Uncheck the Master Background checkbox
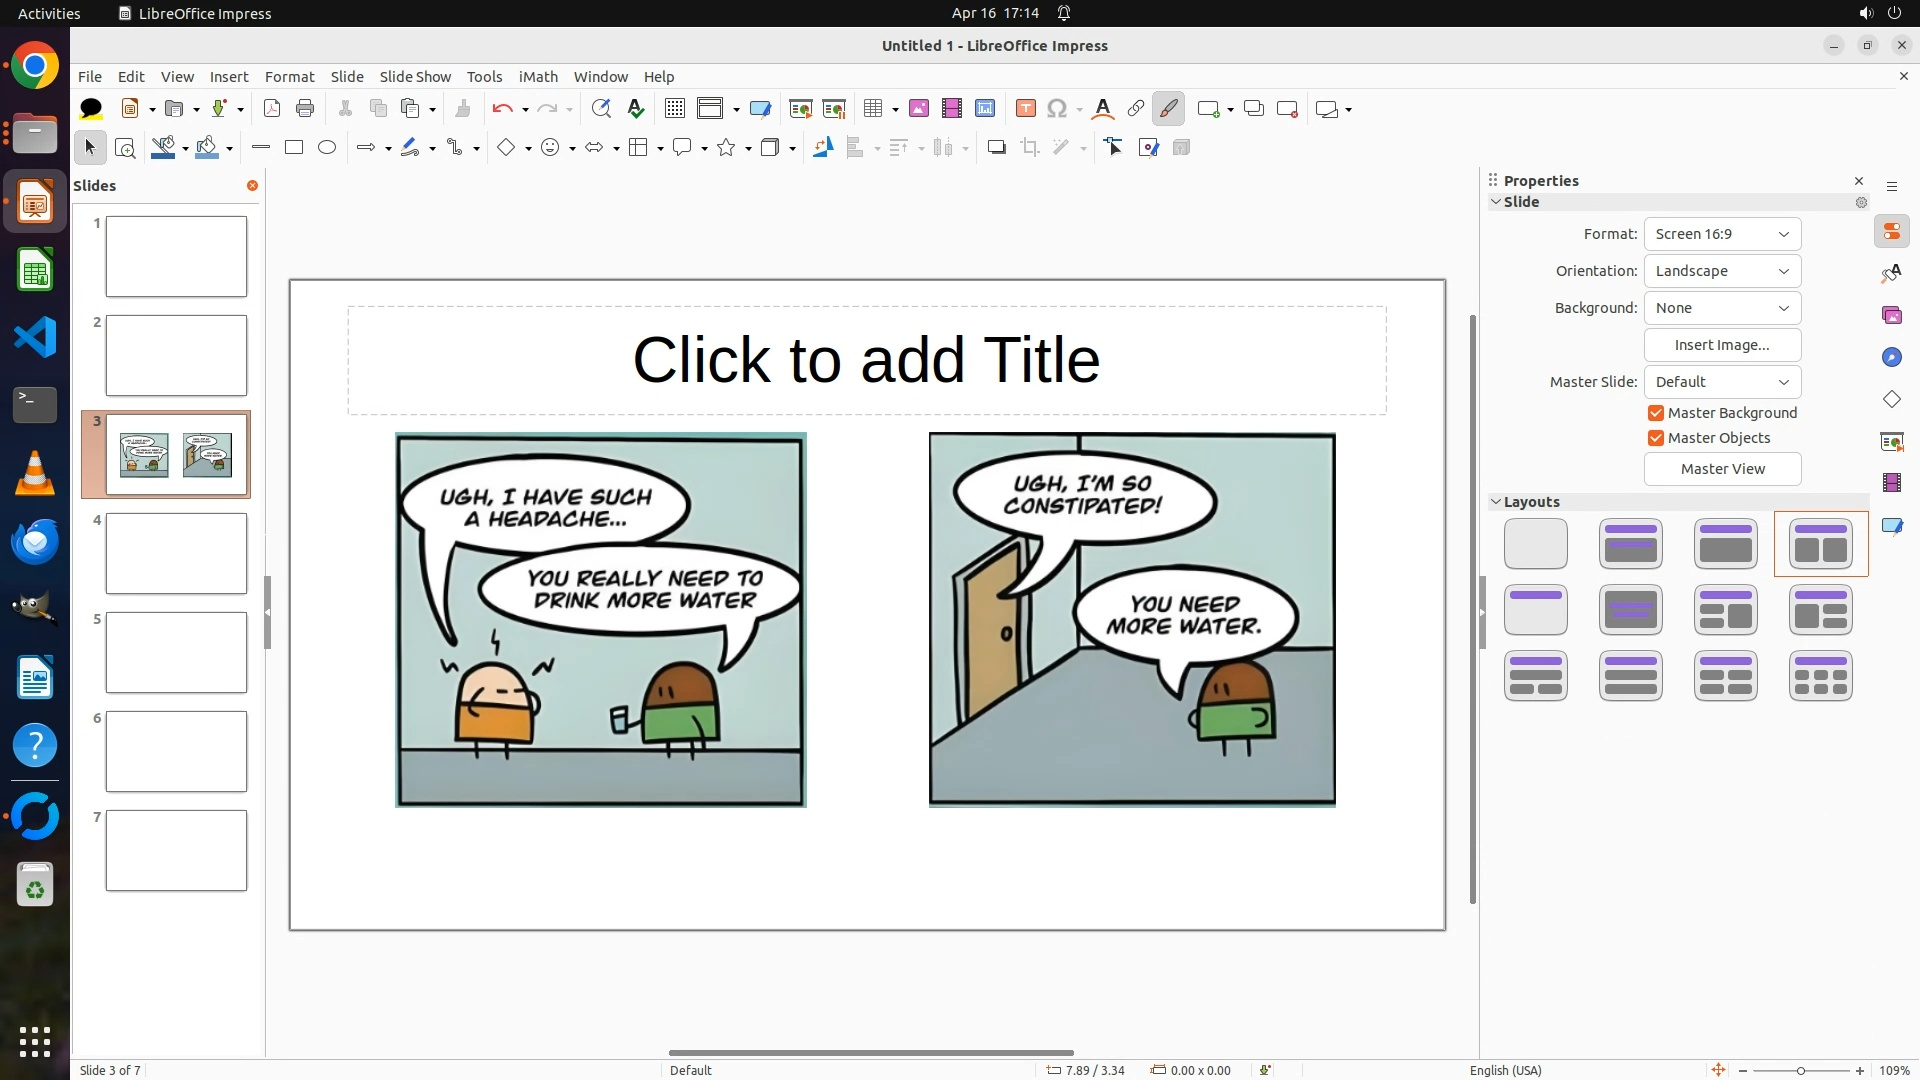 (x=1656, y=413)
